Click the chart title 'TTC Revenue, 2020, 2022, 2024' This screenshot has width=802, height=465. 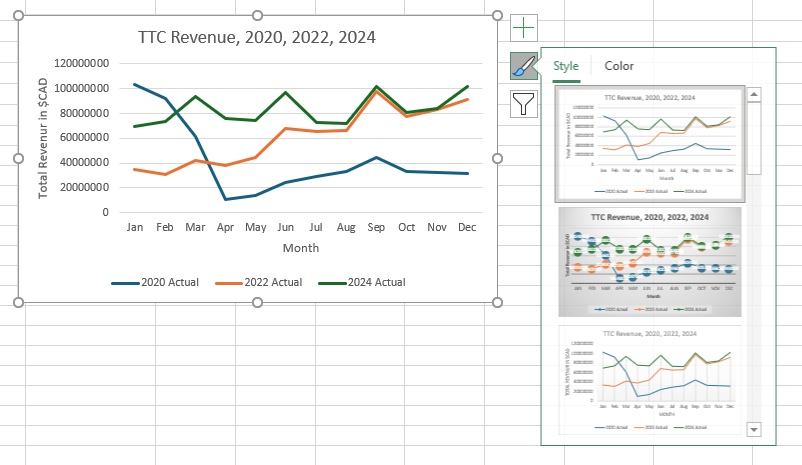pos(257,37)
